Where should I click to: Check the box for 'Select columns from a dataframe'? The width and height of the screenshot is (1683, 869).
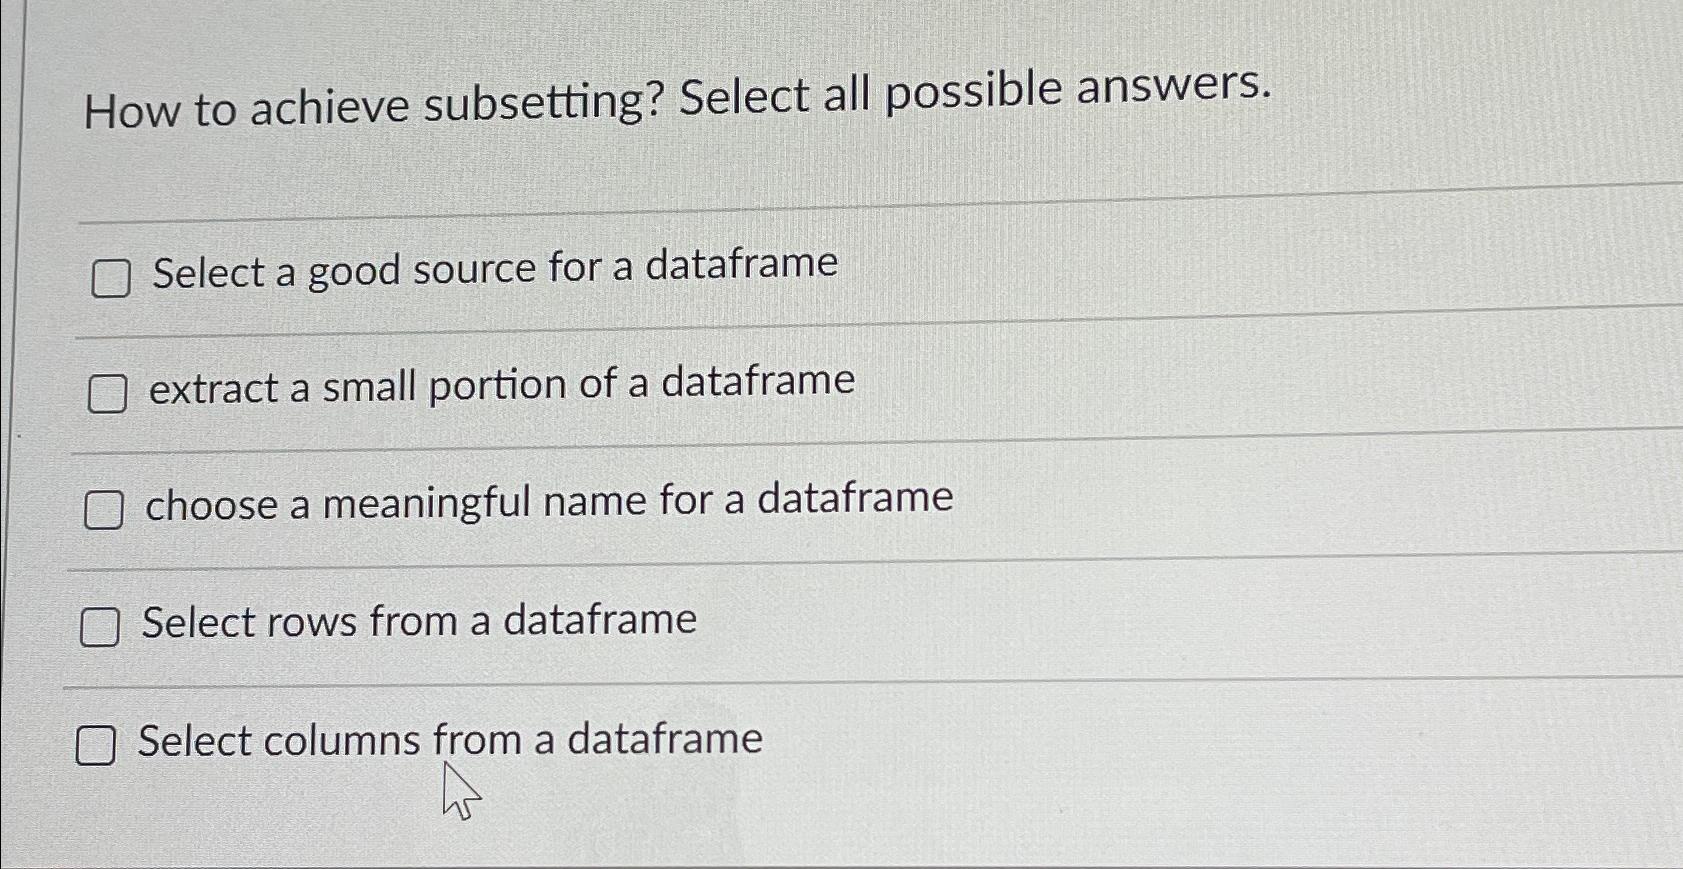coord(97,746)
